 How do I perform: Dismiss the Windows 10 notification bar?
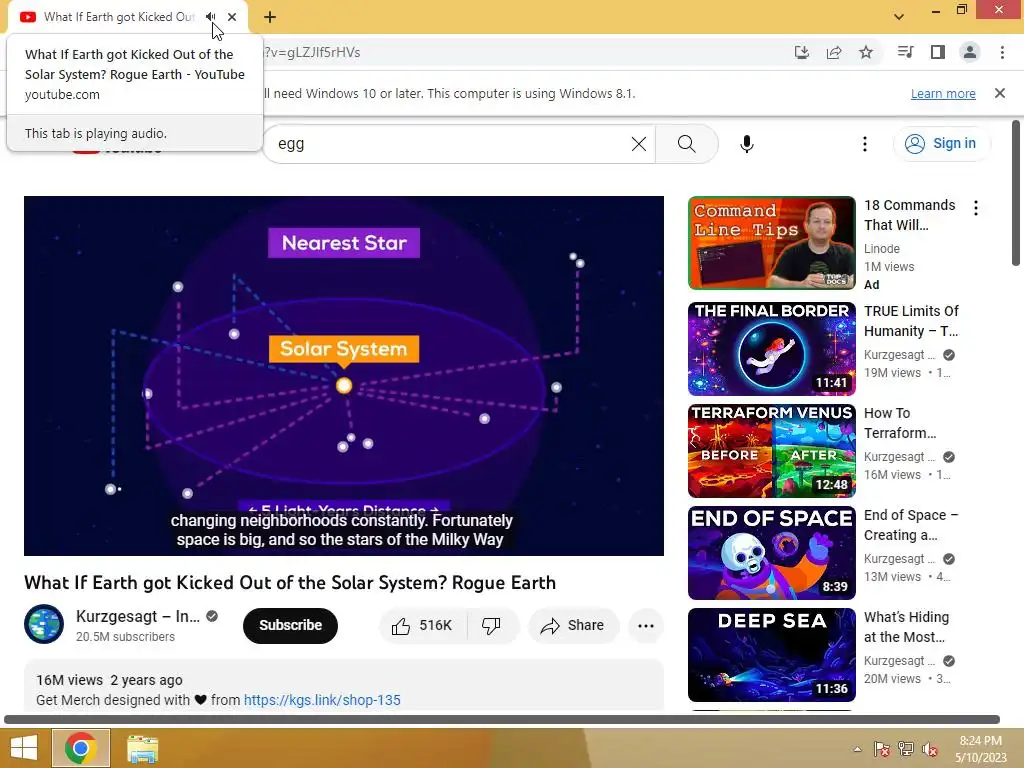tap(1000, 93)
